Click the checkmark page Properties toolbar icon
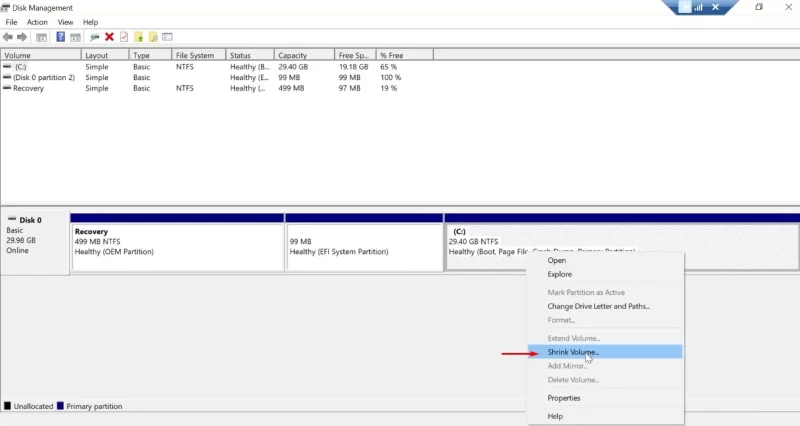This screenshot has width=800, height=426. 124,37
